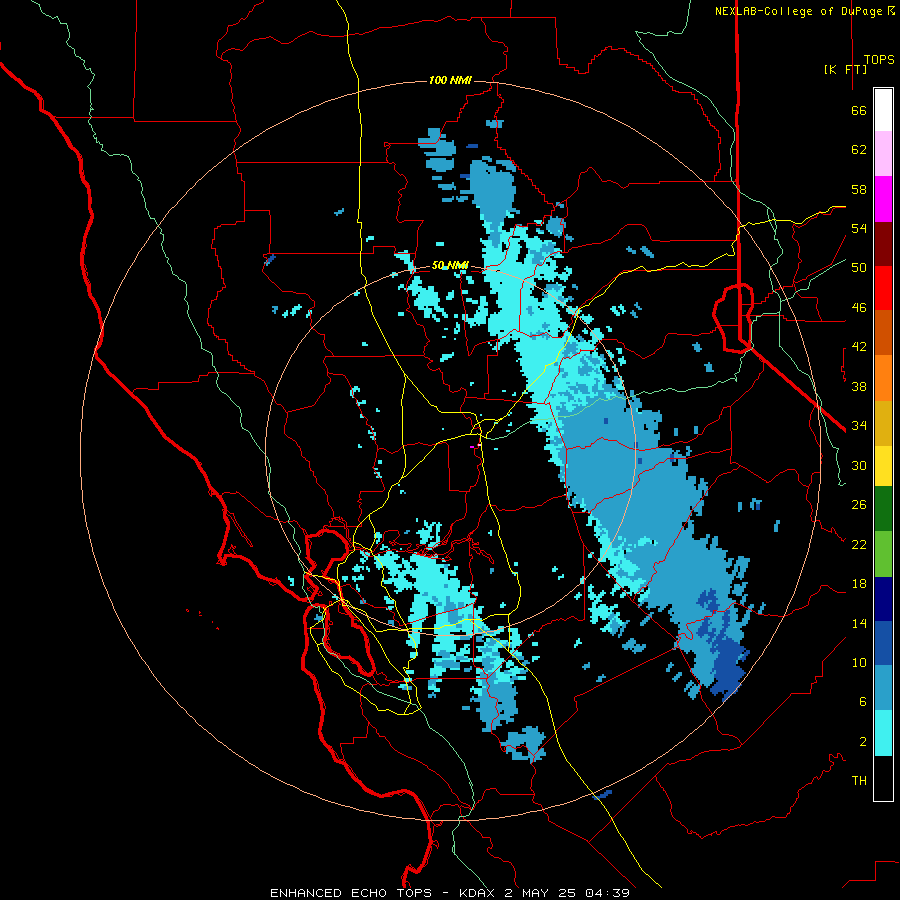Click the NEXLAB-College of DuPage header text
Viewport: 900px width, 900px height.
[x=800, y=11]
